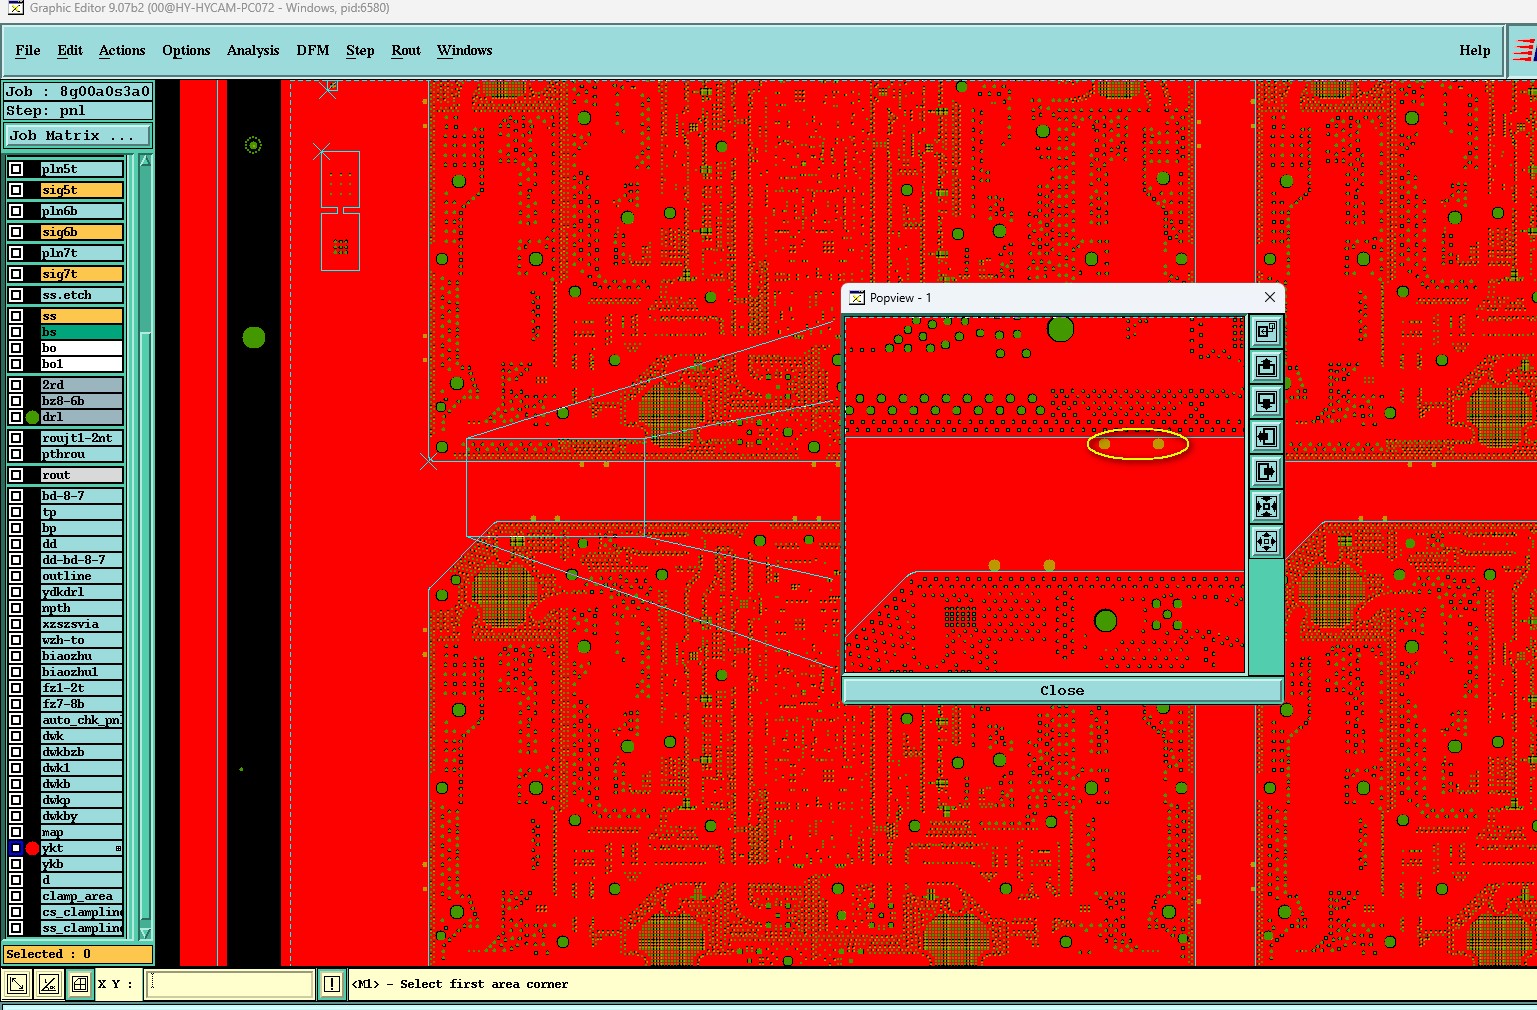Open the Analysis menu
The width and height of the screenshot is (1537, 1010).
(253, 50)
